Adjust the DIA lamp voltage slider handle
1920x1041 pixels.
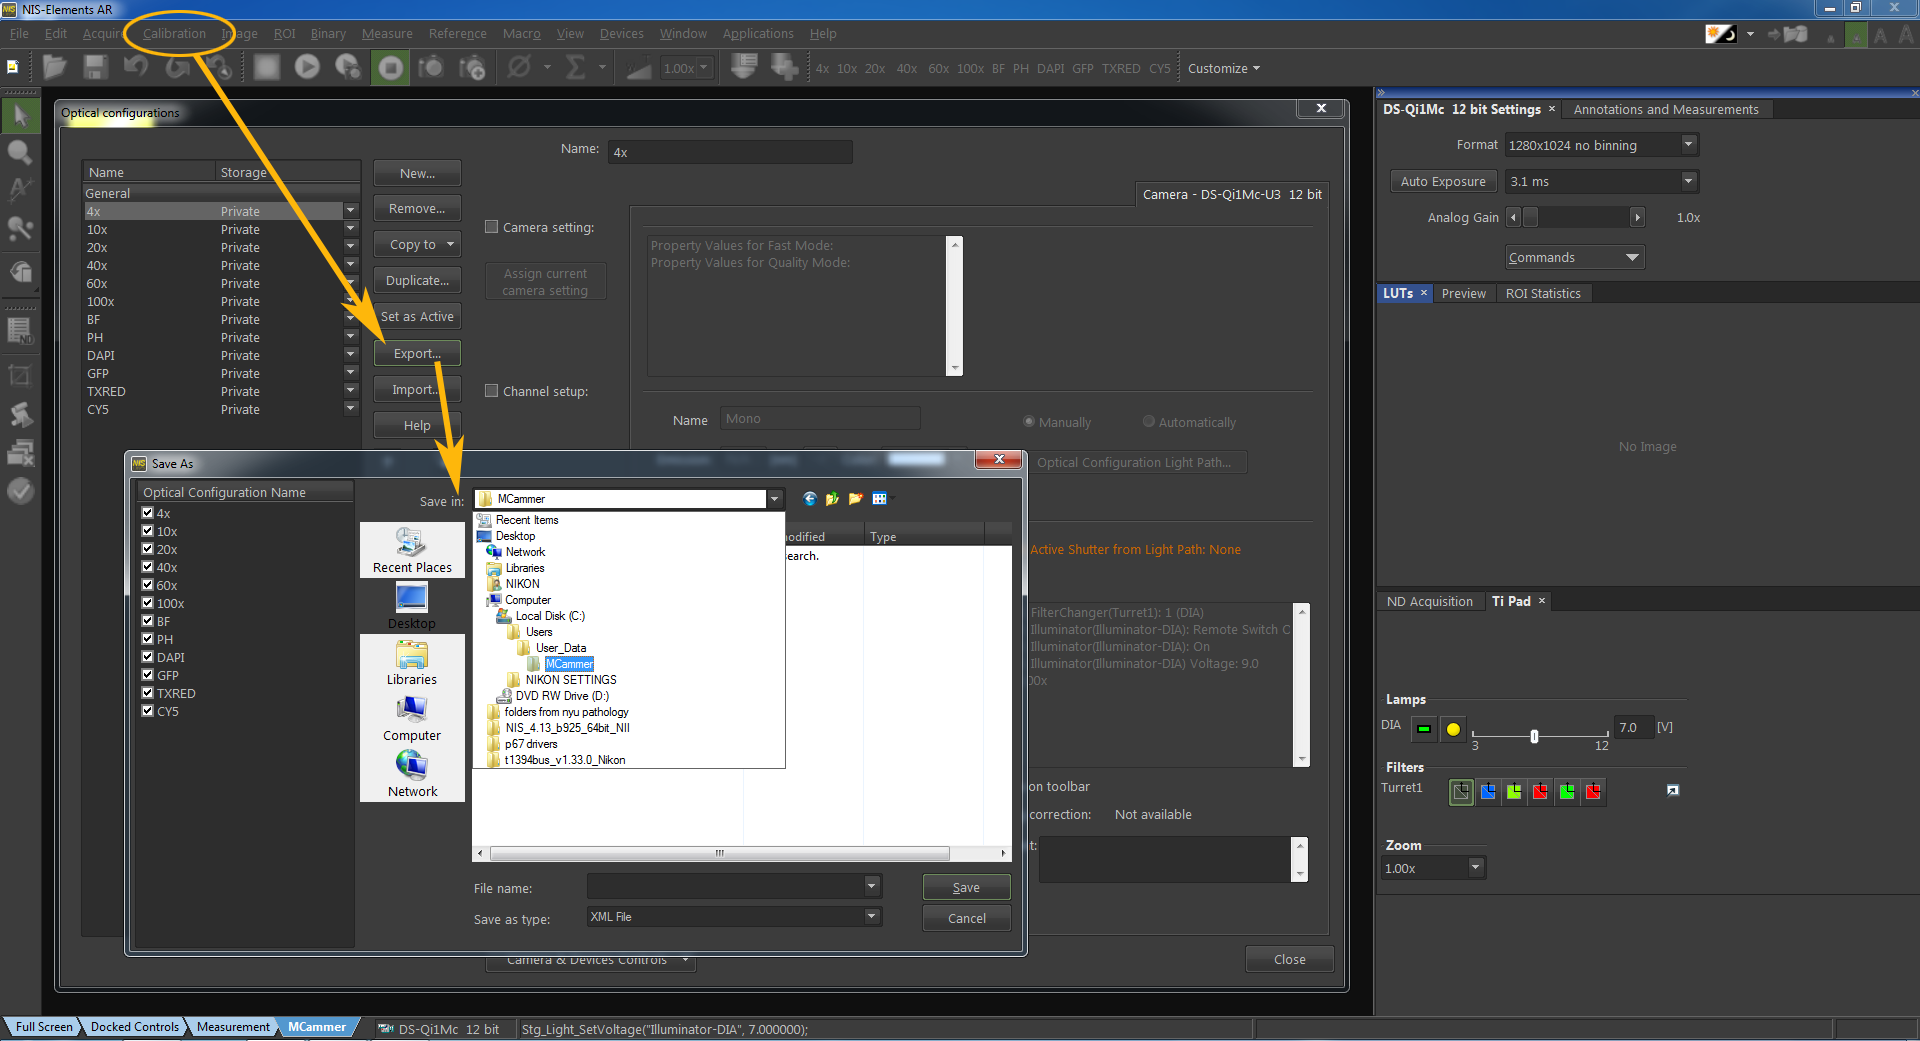[1534, 737]
